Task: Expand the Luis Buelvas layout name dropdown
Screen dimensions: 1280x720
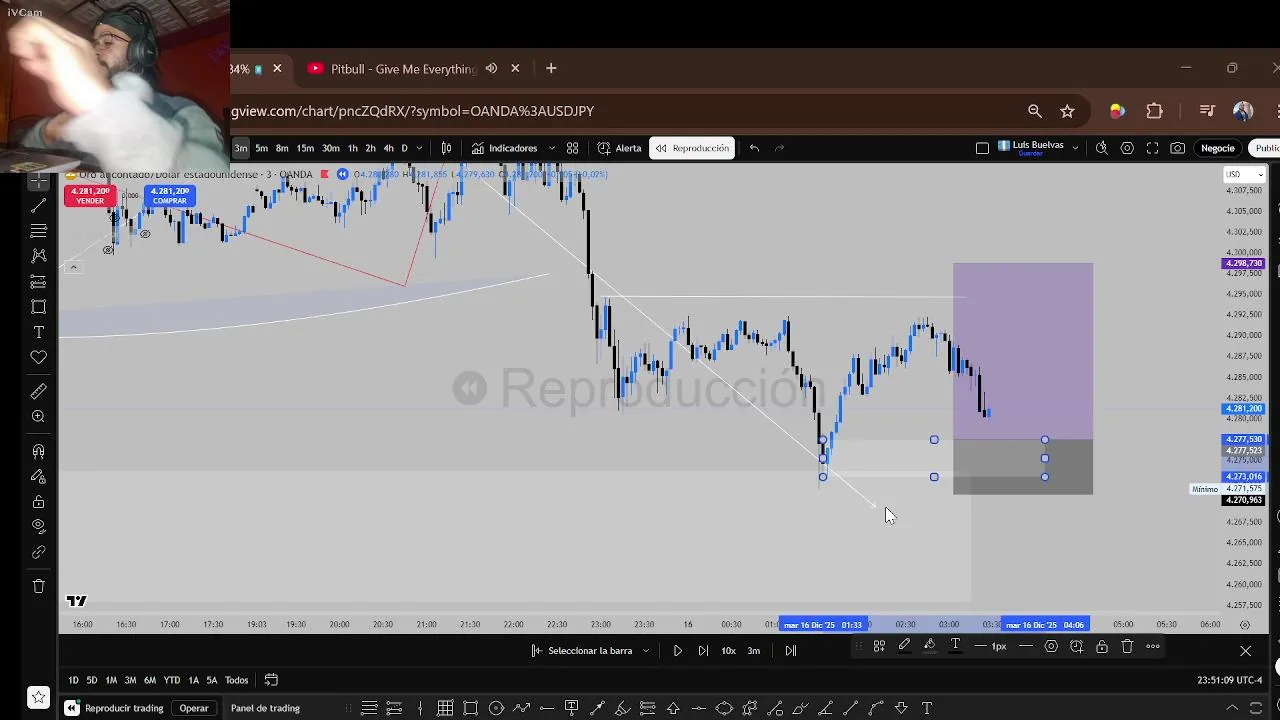Action: tap(1075, 148)
